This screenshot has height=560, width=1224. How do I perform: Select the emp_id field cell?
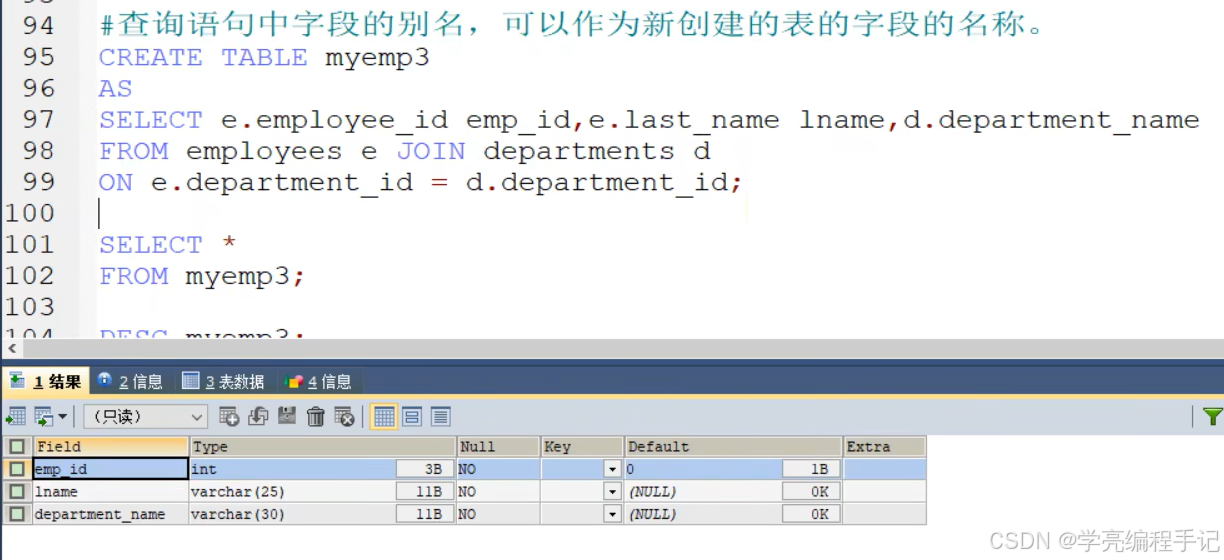pyautogui.click(x=111, y=469)
